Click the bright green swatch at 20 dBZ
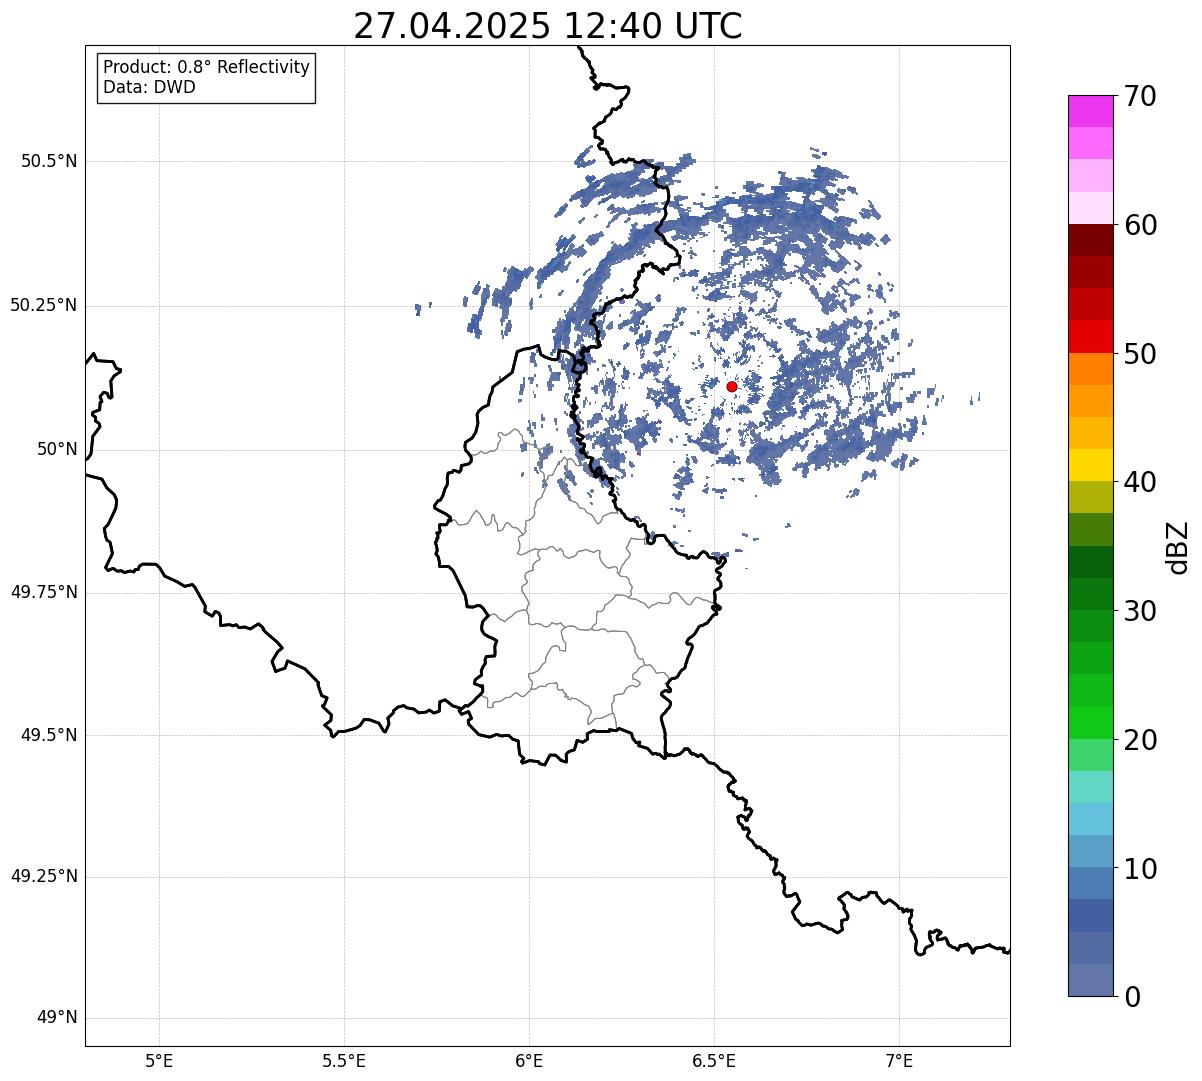 [x=1090, y=723]
